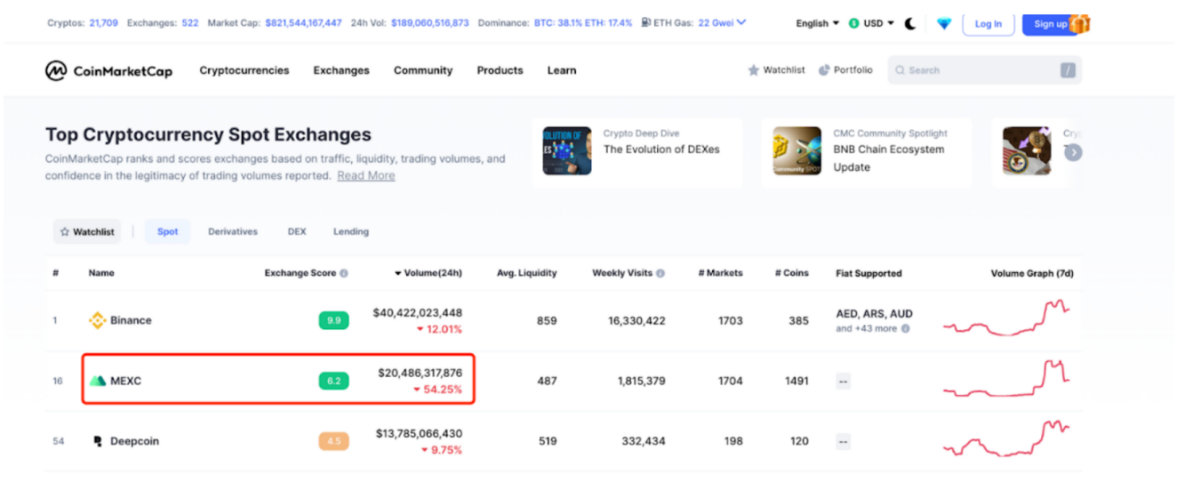Click the search magnifier icon
This screenshot has width=1201, height=491.
click(900, 71)
